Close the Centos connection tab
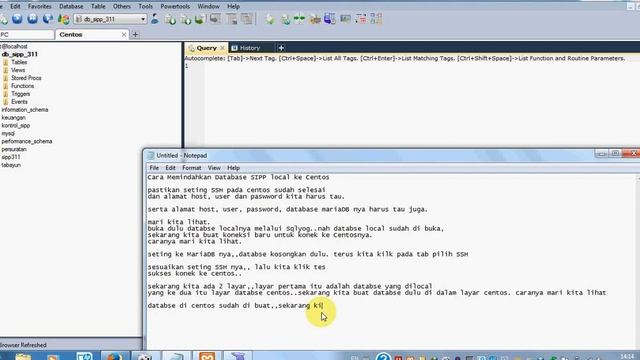The width and height of the screenshot is (640, 360). (x=124, y=35)
